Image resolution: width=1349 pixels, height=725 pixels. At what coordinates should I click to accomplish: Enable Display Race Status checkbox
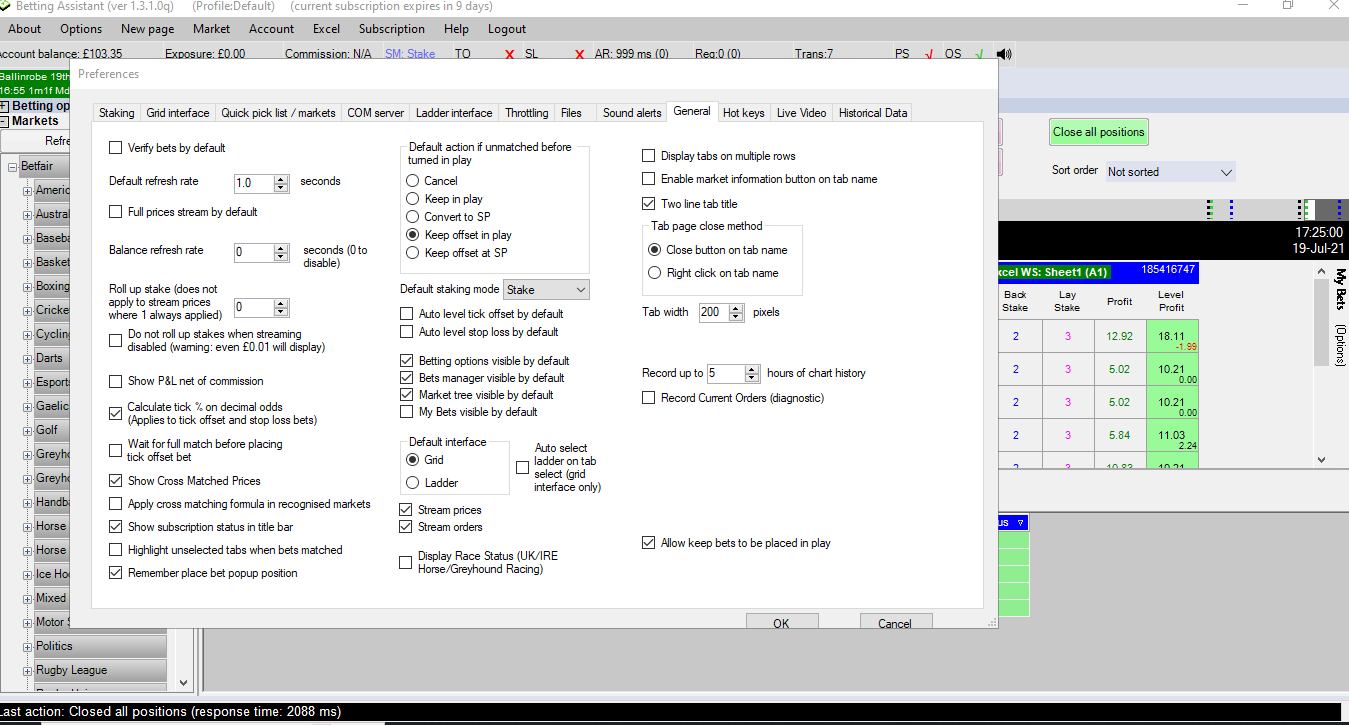[406, 563]
